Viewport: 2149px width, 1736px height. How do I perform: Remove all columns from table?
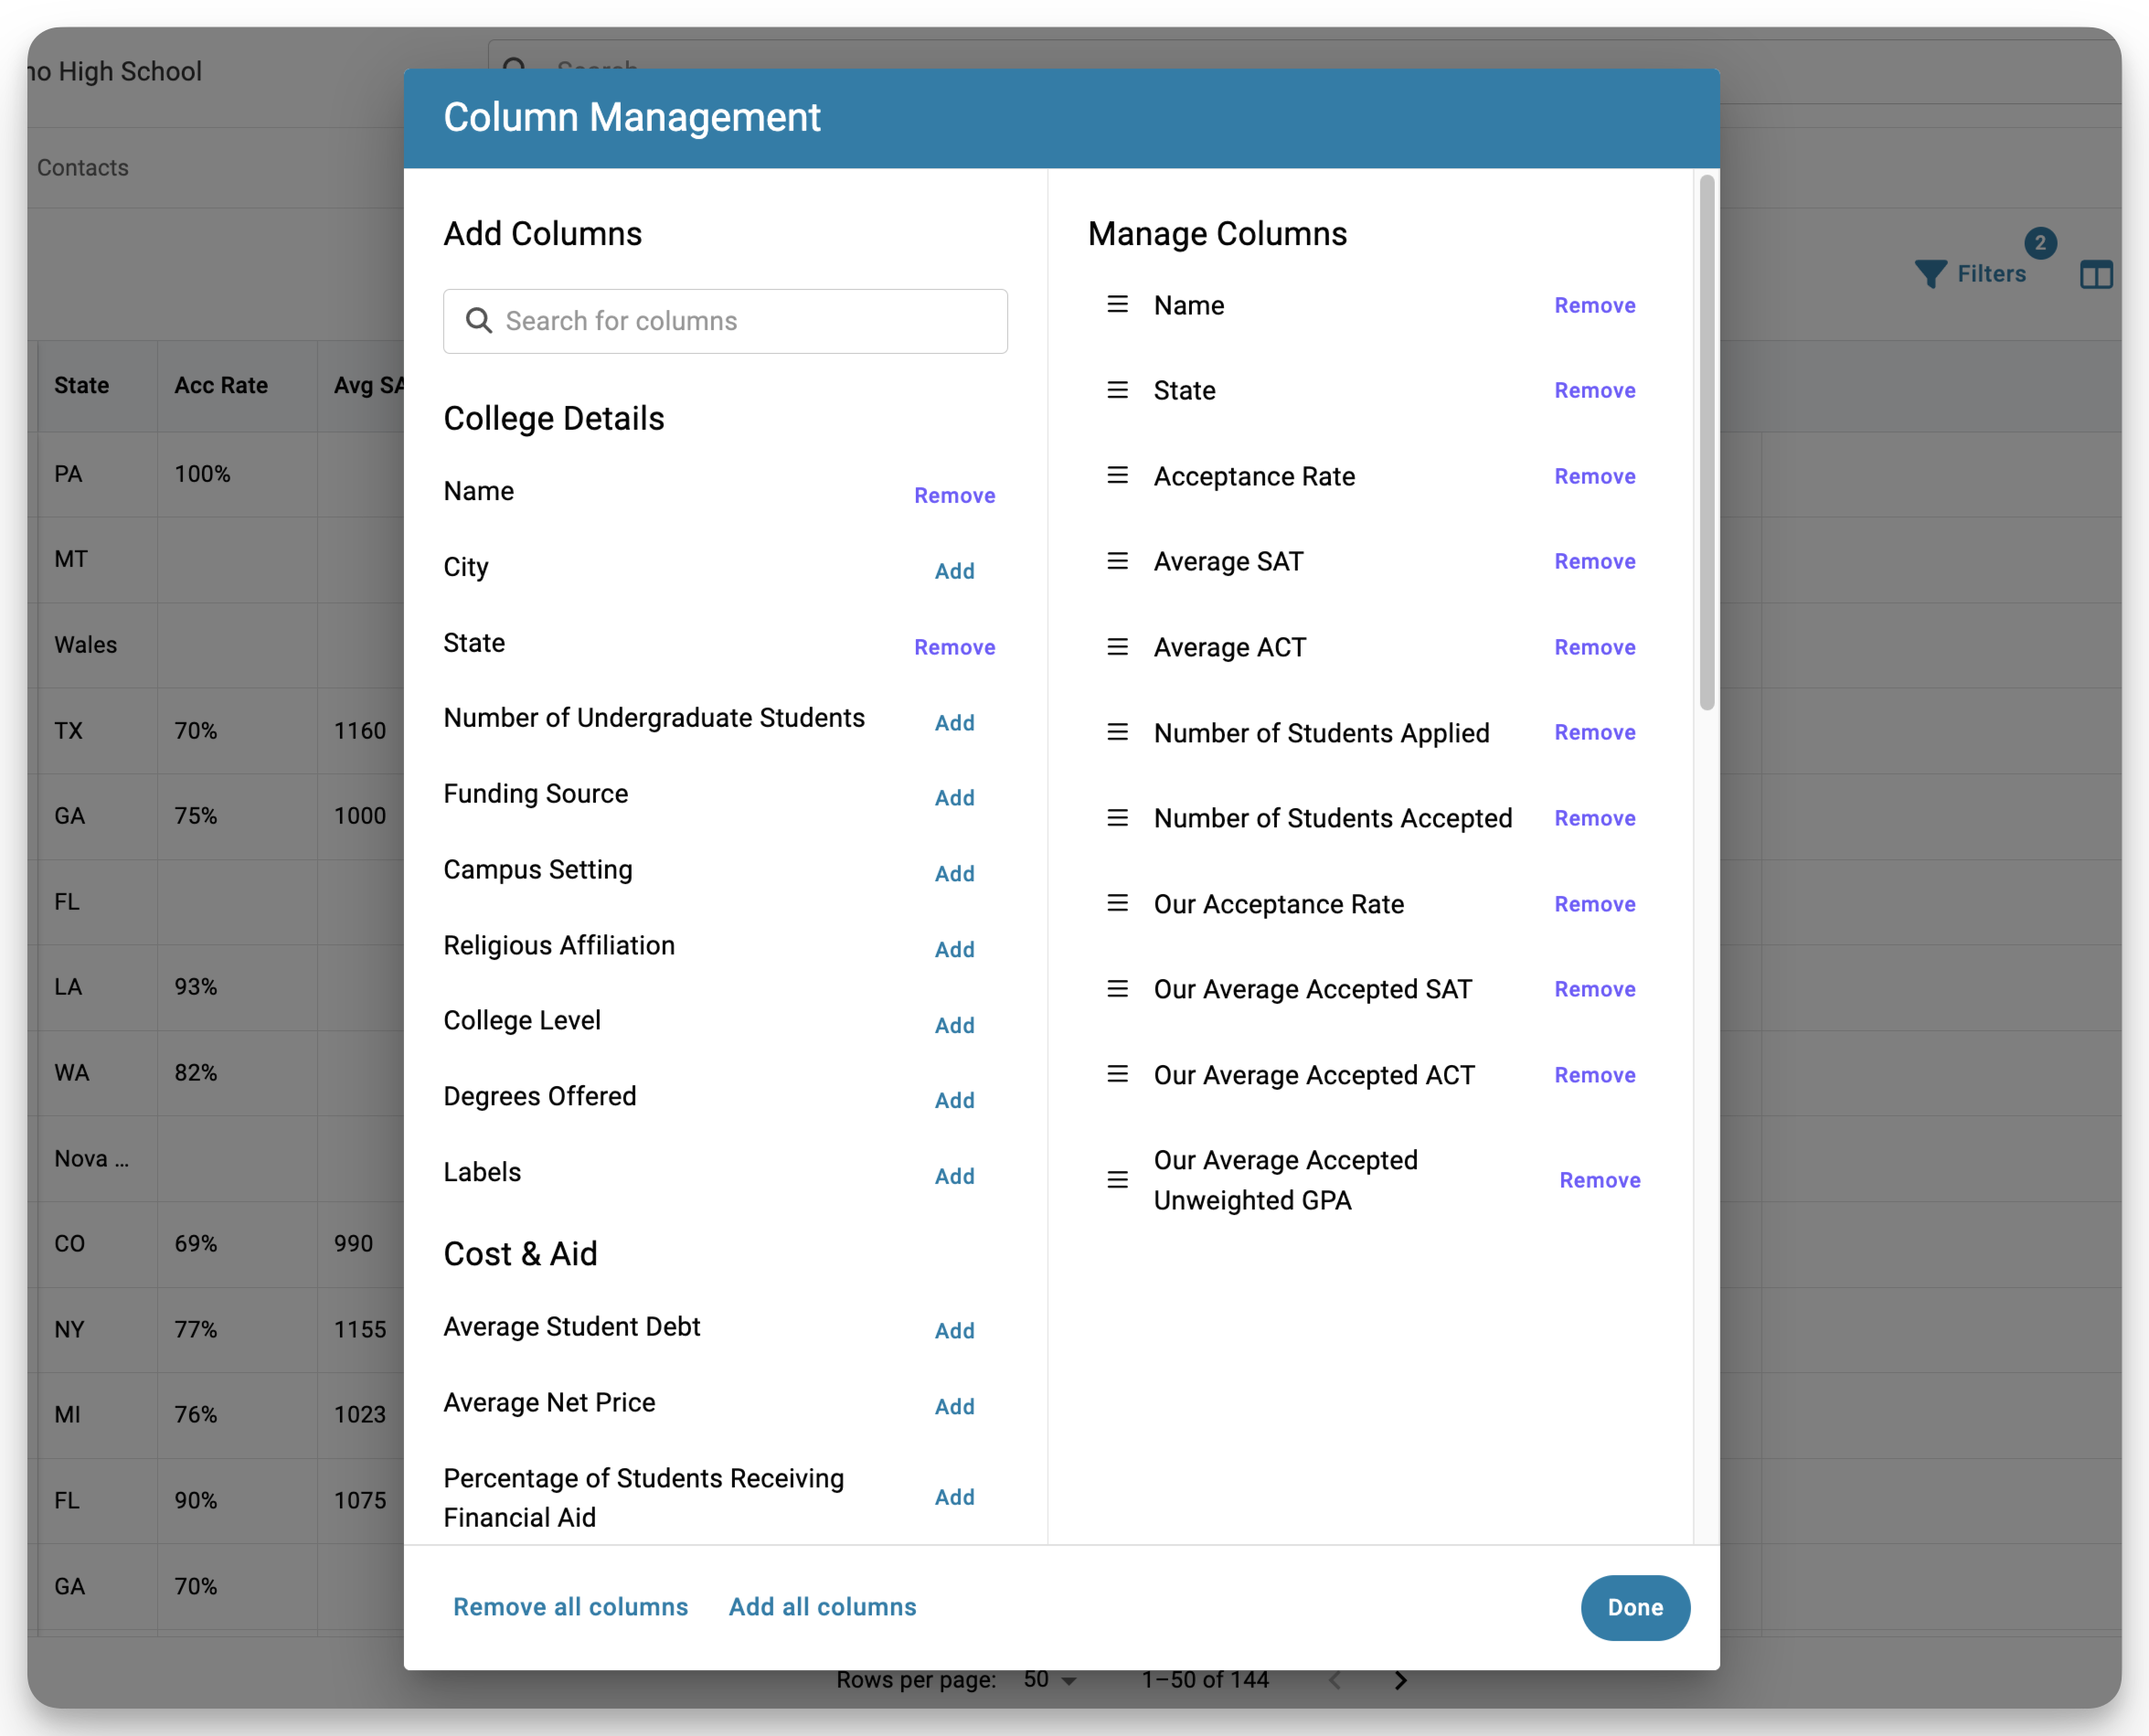click(x=569, y=1607)
